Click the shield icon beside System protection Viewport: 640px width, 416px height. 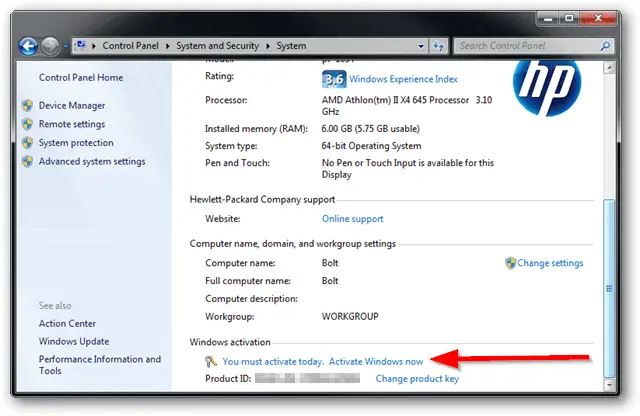27,143
